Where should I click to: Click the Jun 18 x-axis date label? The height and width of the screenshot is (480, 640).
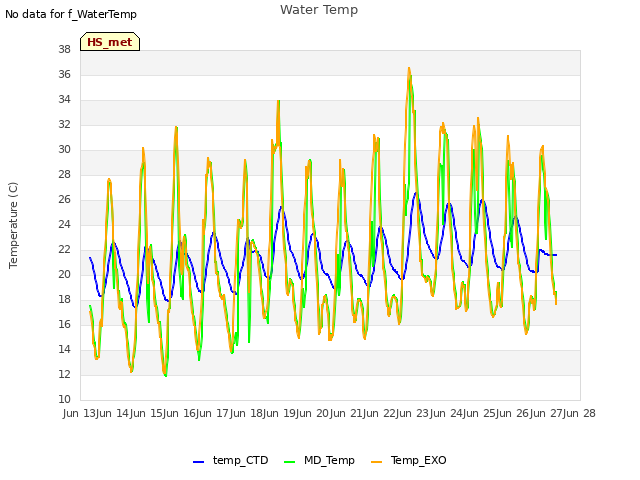[x=247, y=413]
